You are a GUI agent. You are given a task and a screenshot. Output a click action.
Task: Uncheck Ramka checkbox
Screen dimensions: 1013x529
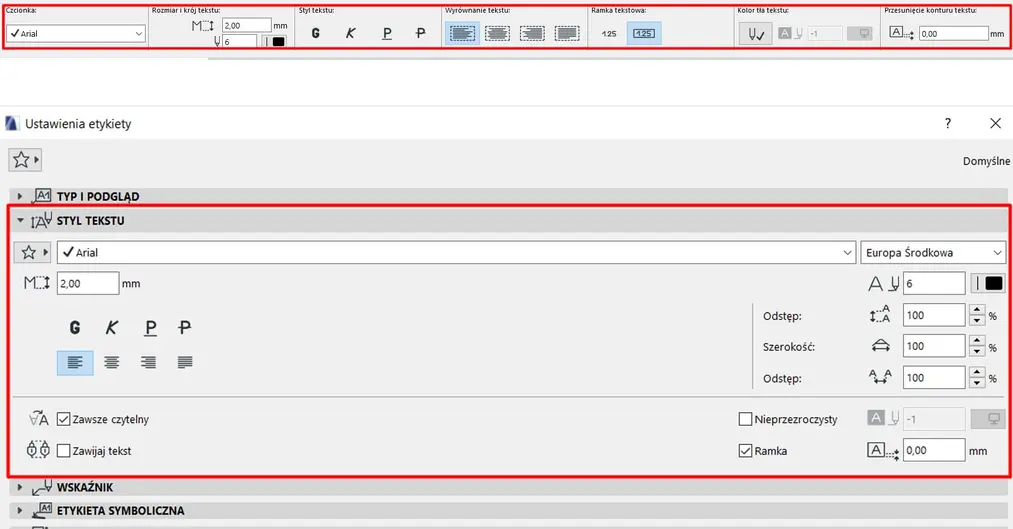coord(745,451)
